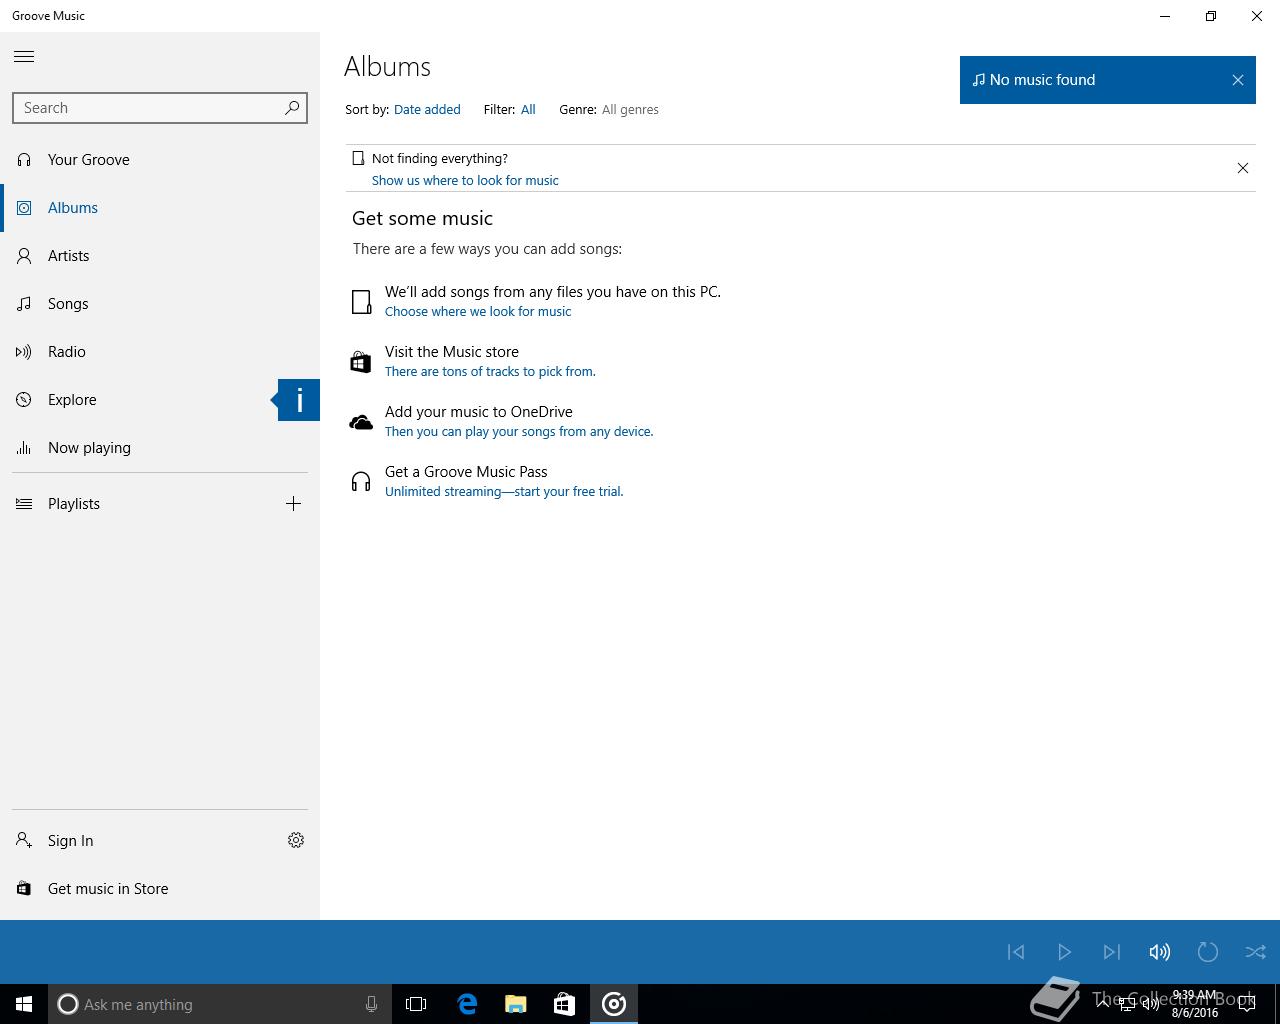The height and width of the screenshot is (1024, 1280).
Task: Launch Microsoft Edge from taskbar
Action: click(x=467, y=1004)
